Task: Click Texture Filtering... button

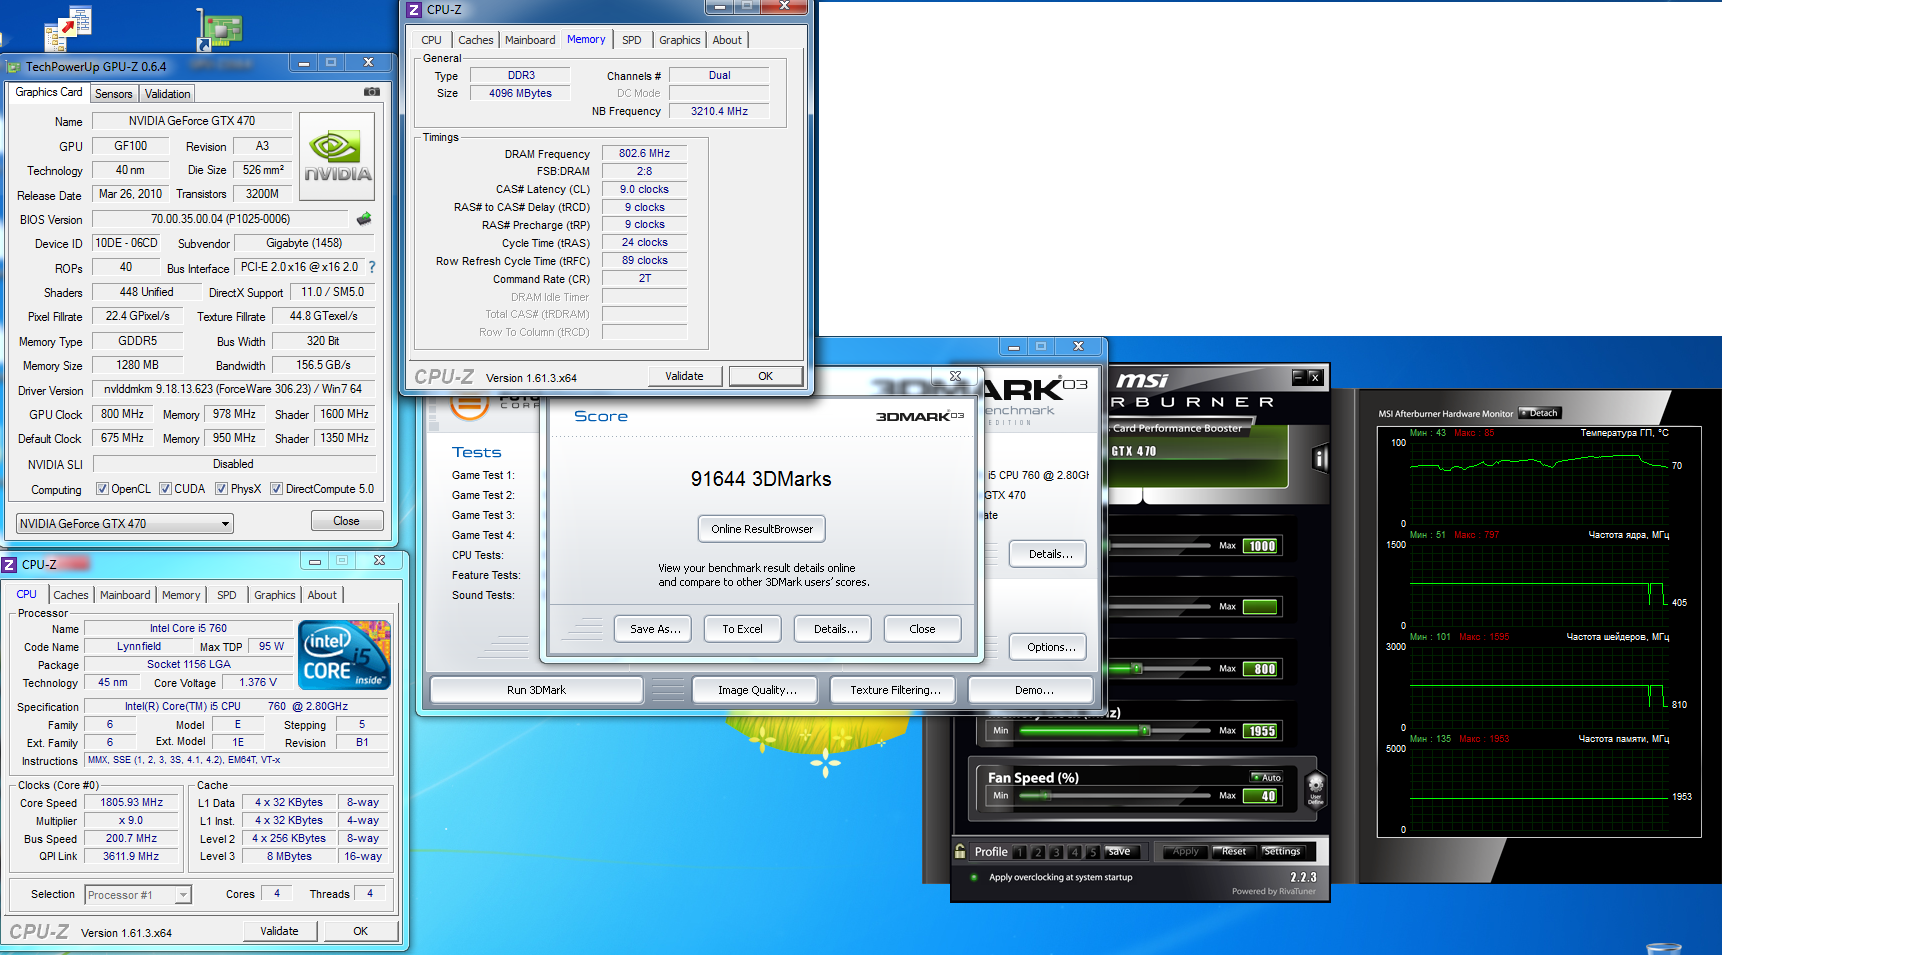Action: coord(895,690)
